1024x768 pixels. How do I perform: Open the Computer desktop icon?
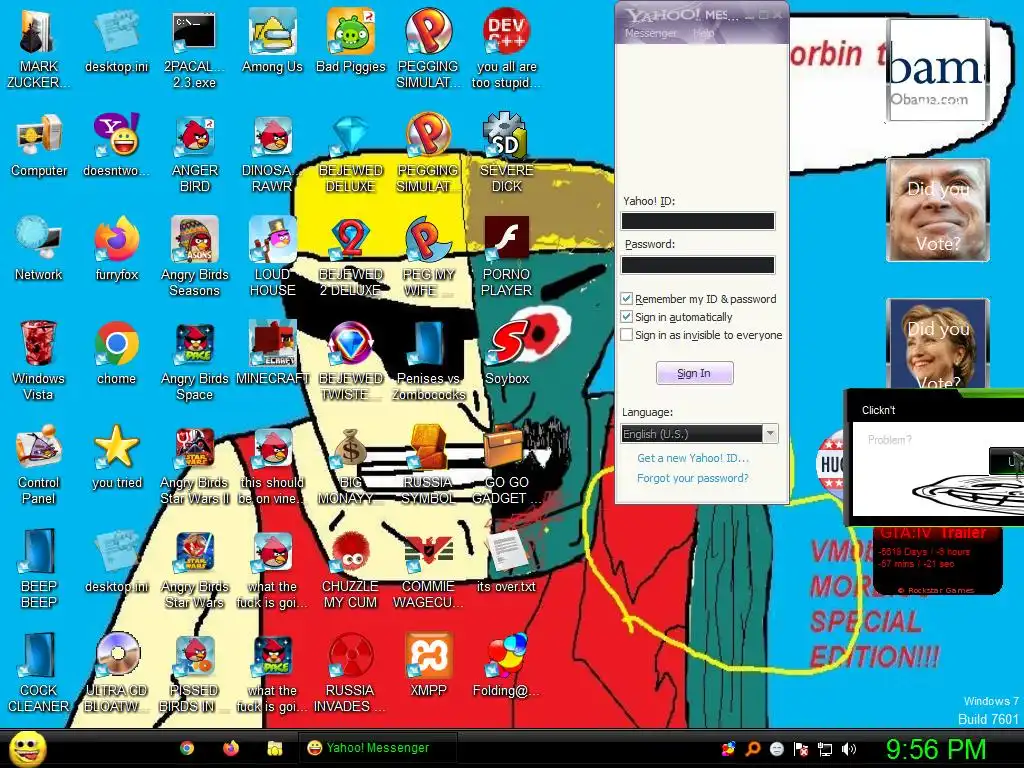coord(39,145)
